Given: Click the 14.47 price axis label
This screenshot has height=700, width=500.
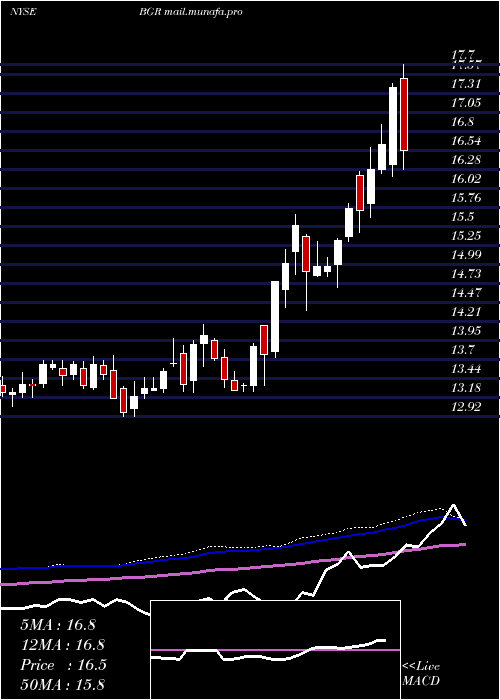Looking at the screenshot, I should 466,292.
